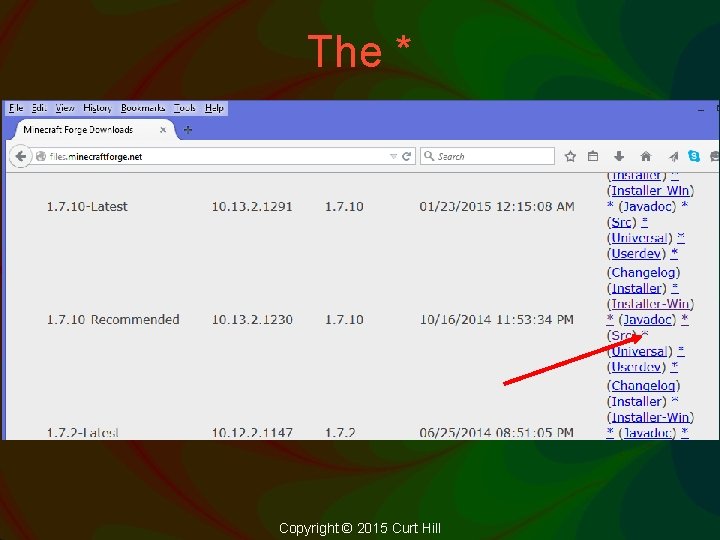Open a new tab with the plus
Image resolution: width=720 pixels, height=540 pixels.
click(x=188, y=130)
